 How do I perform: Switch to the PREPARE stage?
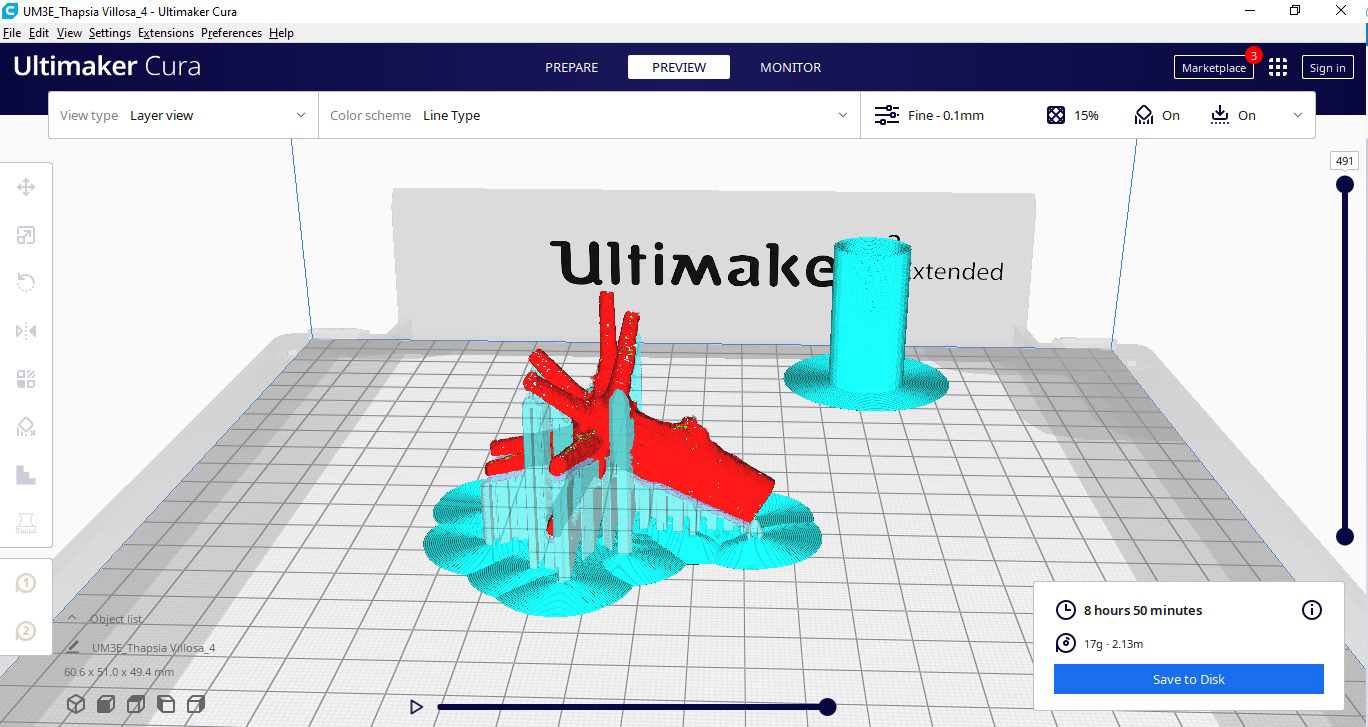click(571, 67)
